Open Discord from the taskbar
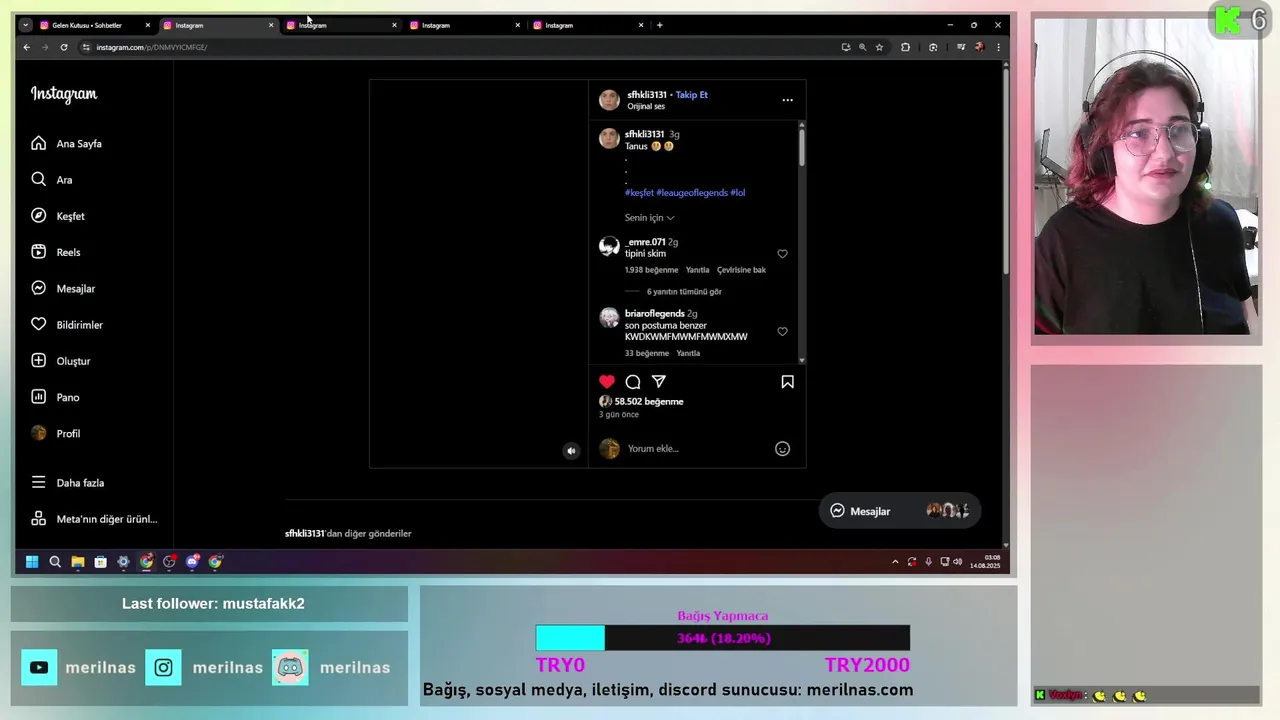This screenshot has width=1280, height=720. click(x=192, y=562)
